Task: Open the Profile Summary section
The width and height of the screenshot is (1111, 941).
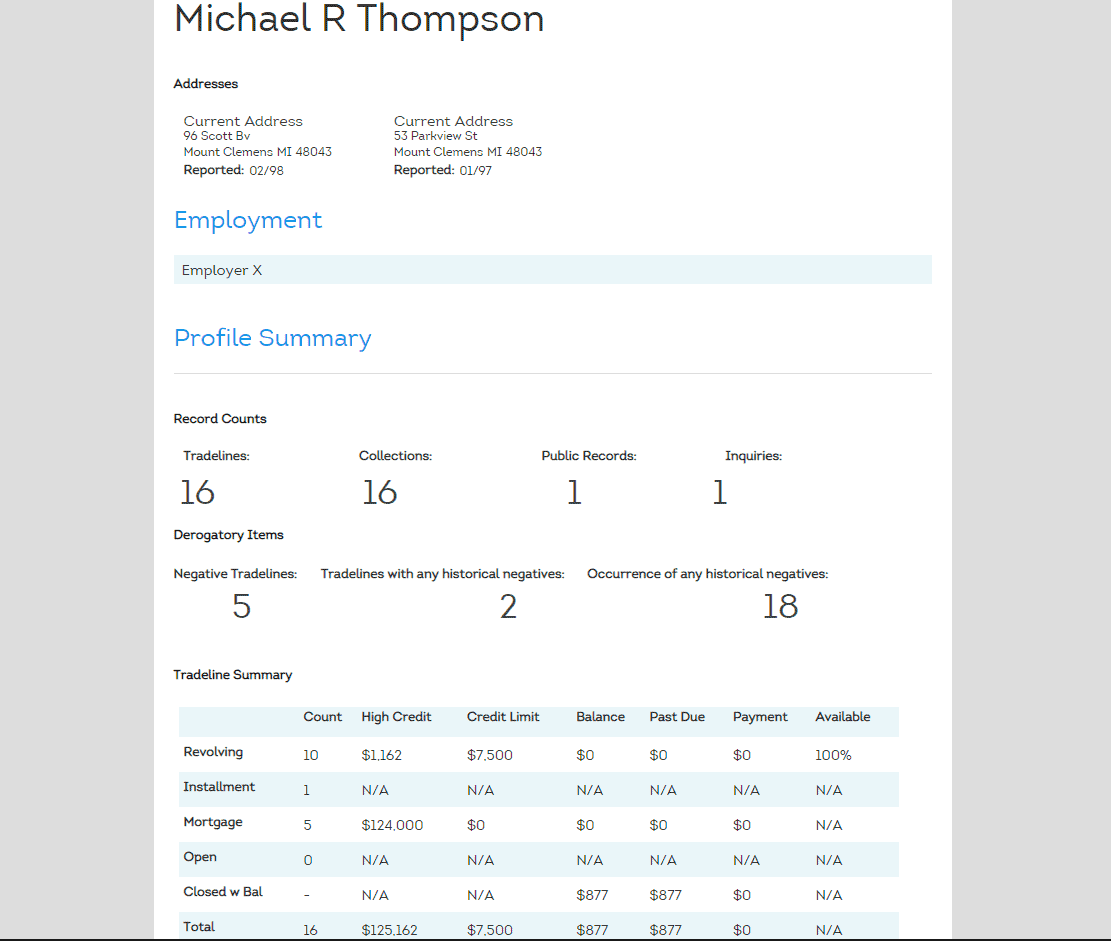Action: (x=272, y=338)
